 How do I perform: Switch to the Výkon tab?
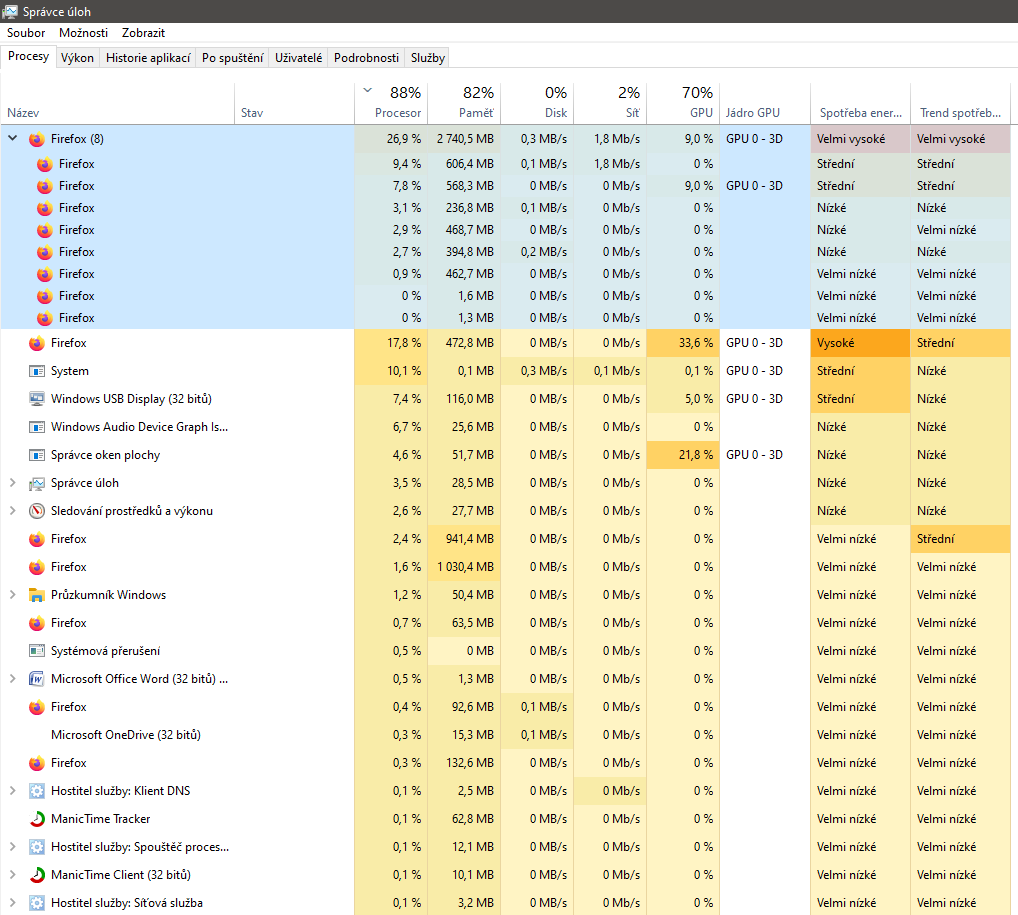coord(77,58)
